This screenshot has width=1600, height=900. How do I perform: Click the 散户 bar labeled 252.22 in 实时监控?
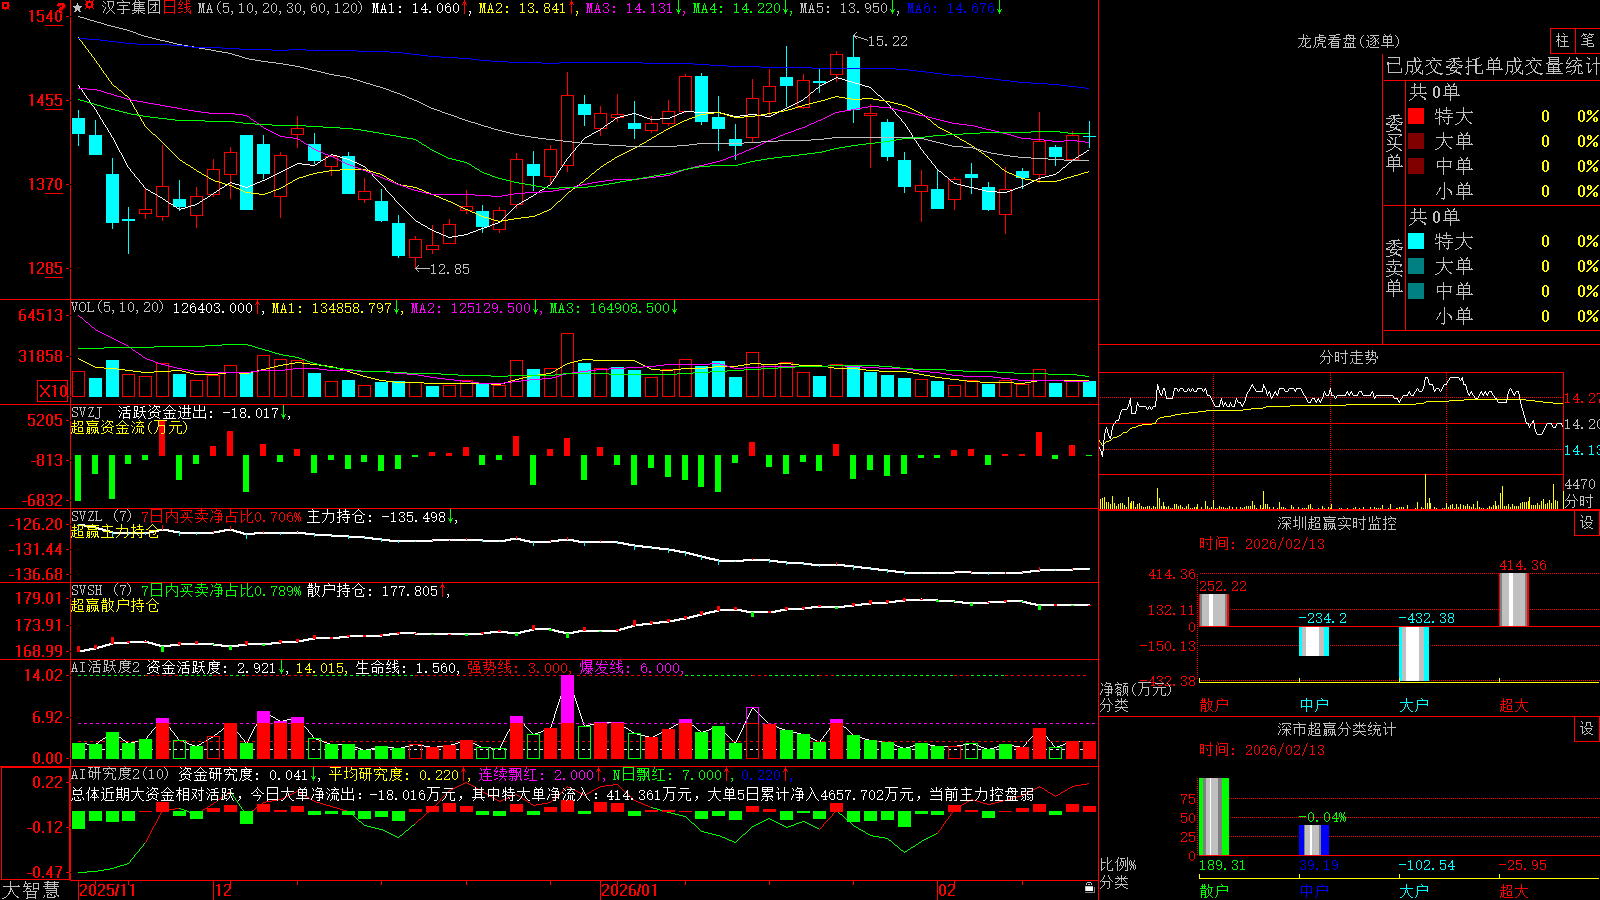tap(1213, 610)
